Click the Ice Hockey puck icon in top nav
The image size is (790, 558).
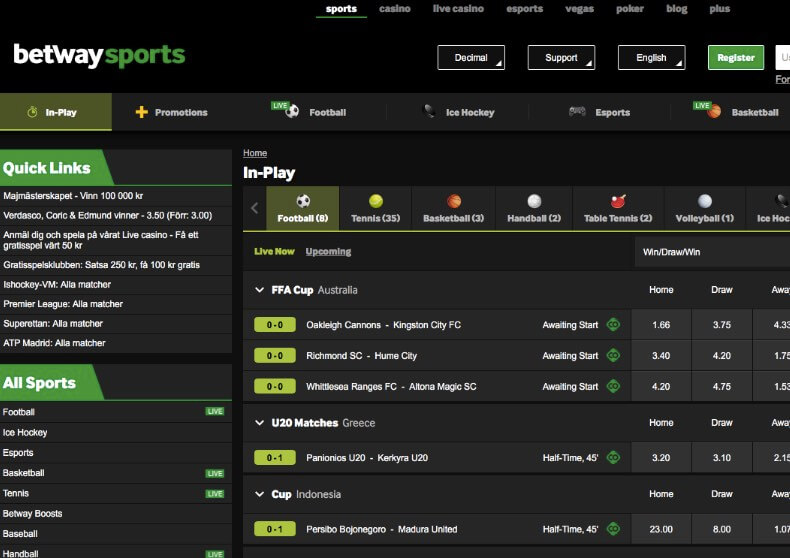[x=429, y=111]
